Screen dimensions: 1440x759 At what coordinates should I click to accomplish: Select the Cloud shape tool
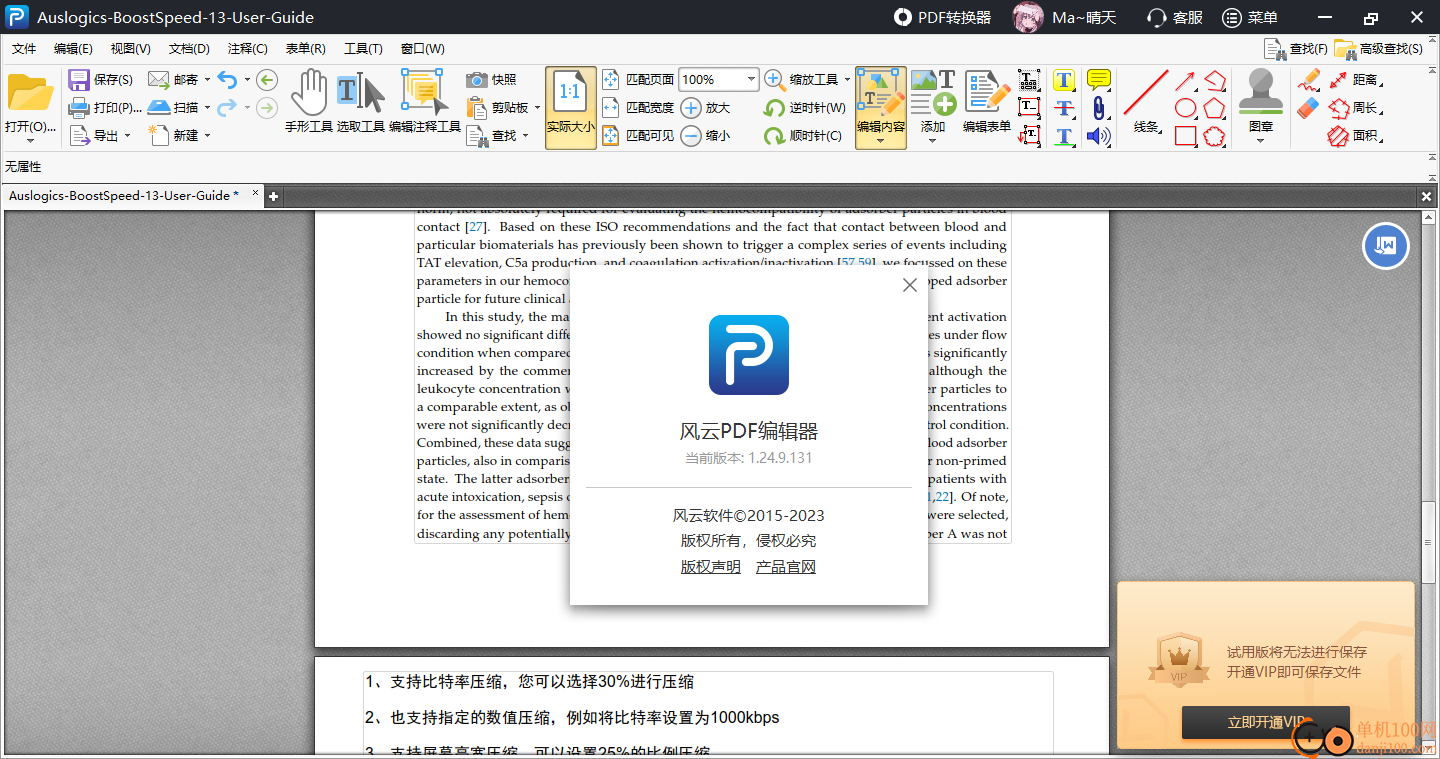(x=1214, y=136)
